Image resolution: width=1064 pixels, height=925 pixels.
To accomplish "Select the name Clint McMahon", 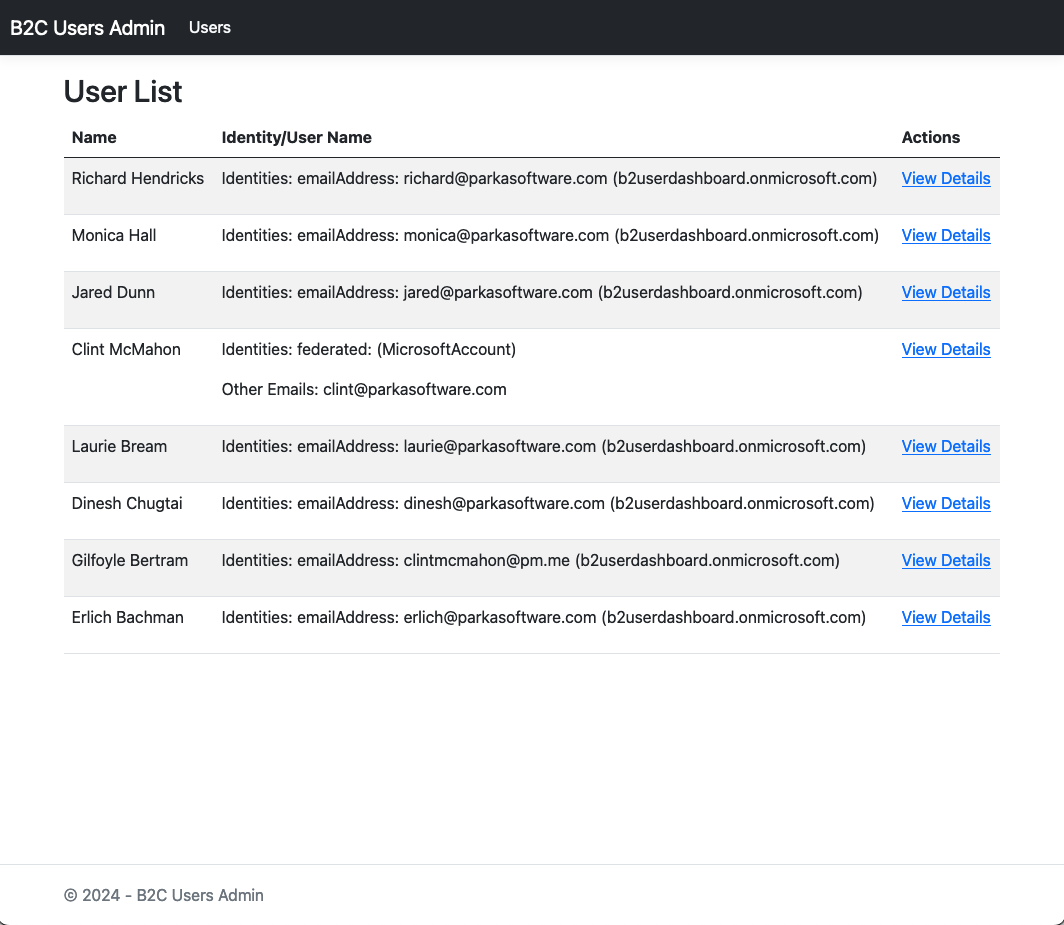I will click(126, 350).
